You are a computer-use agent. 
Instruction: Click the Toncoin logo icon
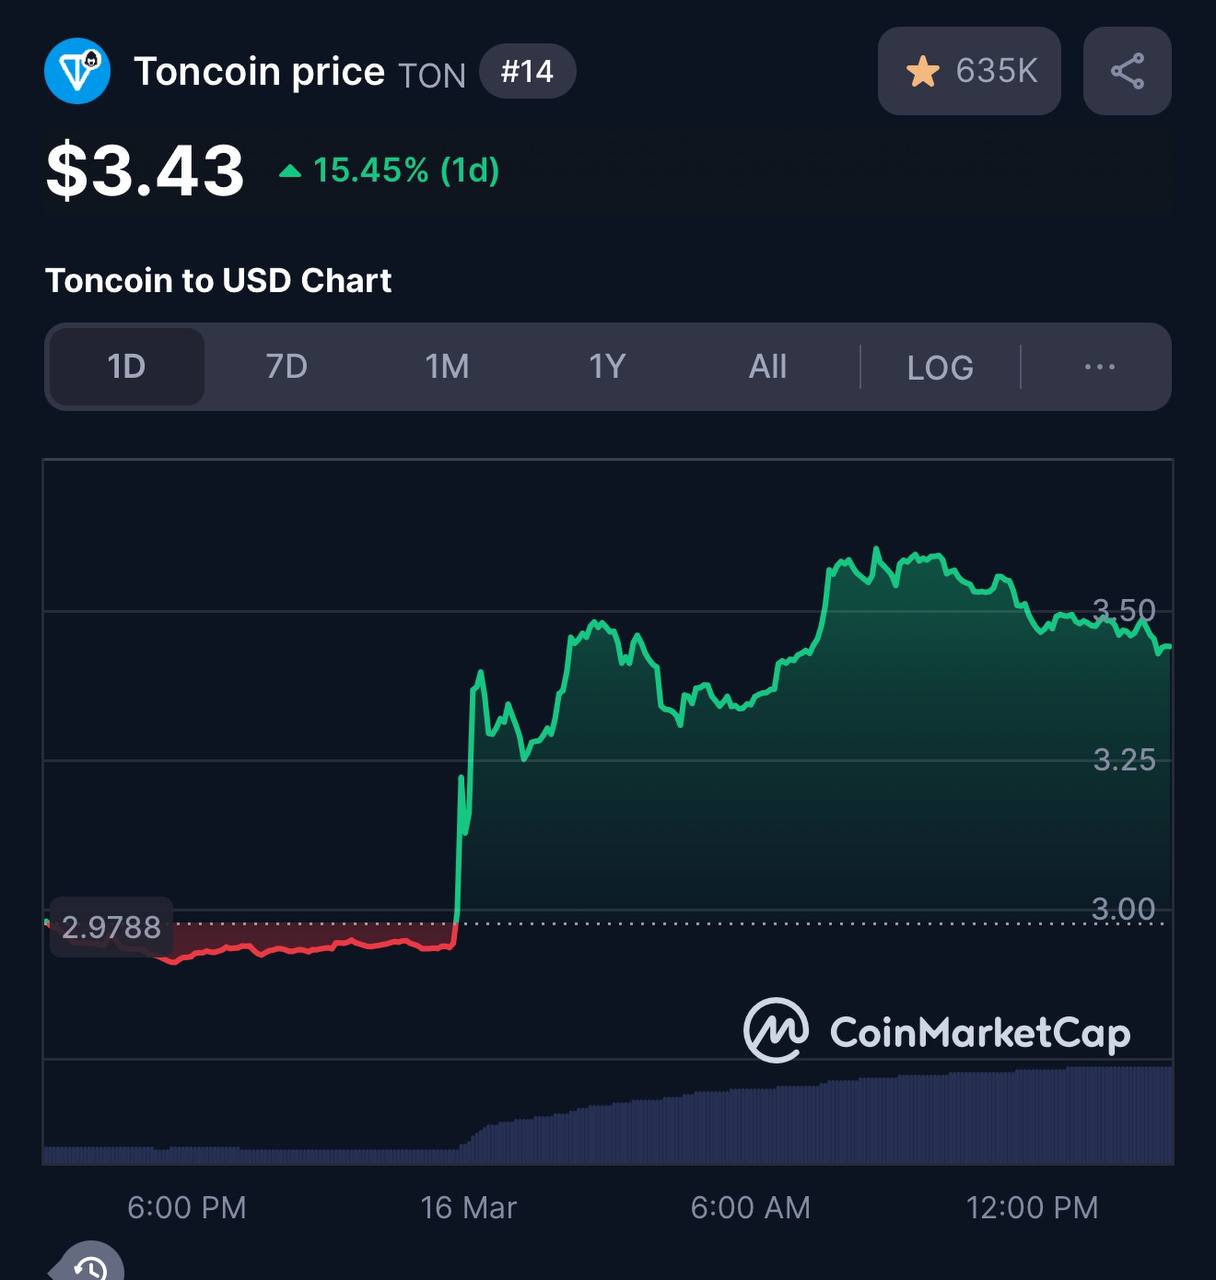click(77, 71)
